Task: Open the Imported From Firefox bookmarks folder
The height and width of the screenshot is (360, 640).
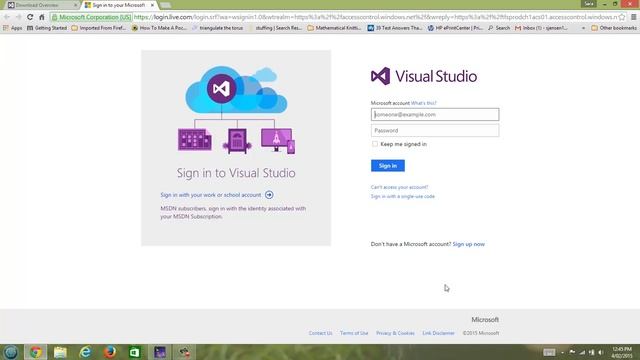Action: tap(98, 28)
